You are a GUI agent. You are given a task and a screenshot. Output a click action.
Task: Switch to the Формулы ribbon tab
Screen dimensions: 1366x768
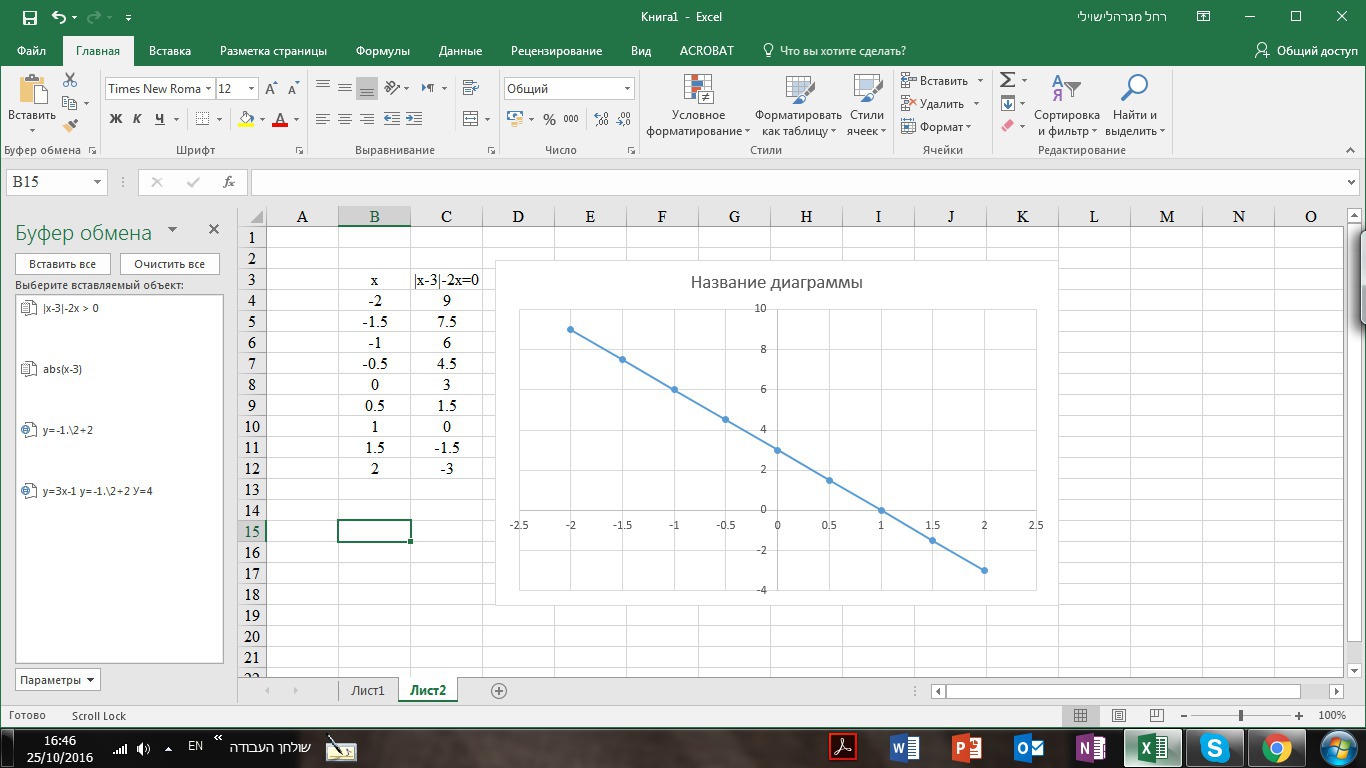coord(383,51)
